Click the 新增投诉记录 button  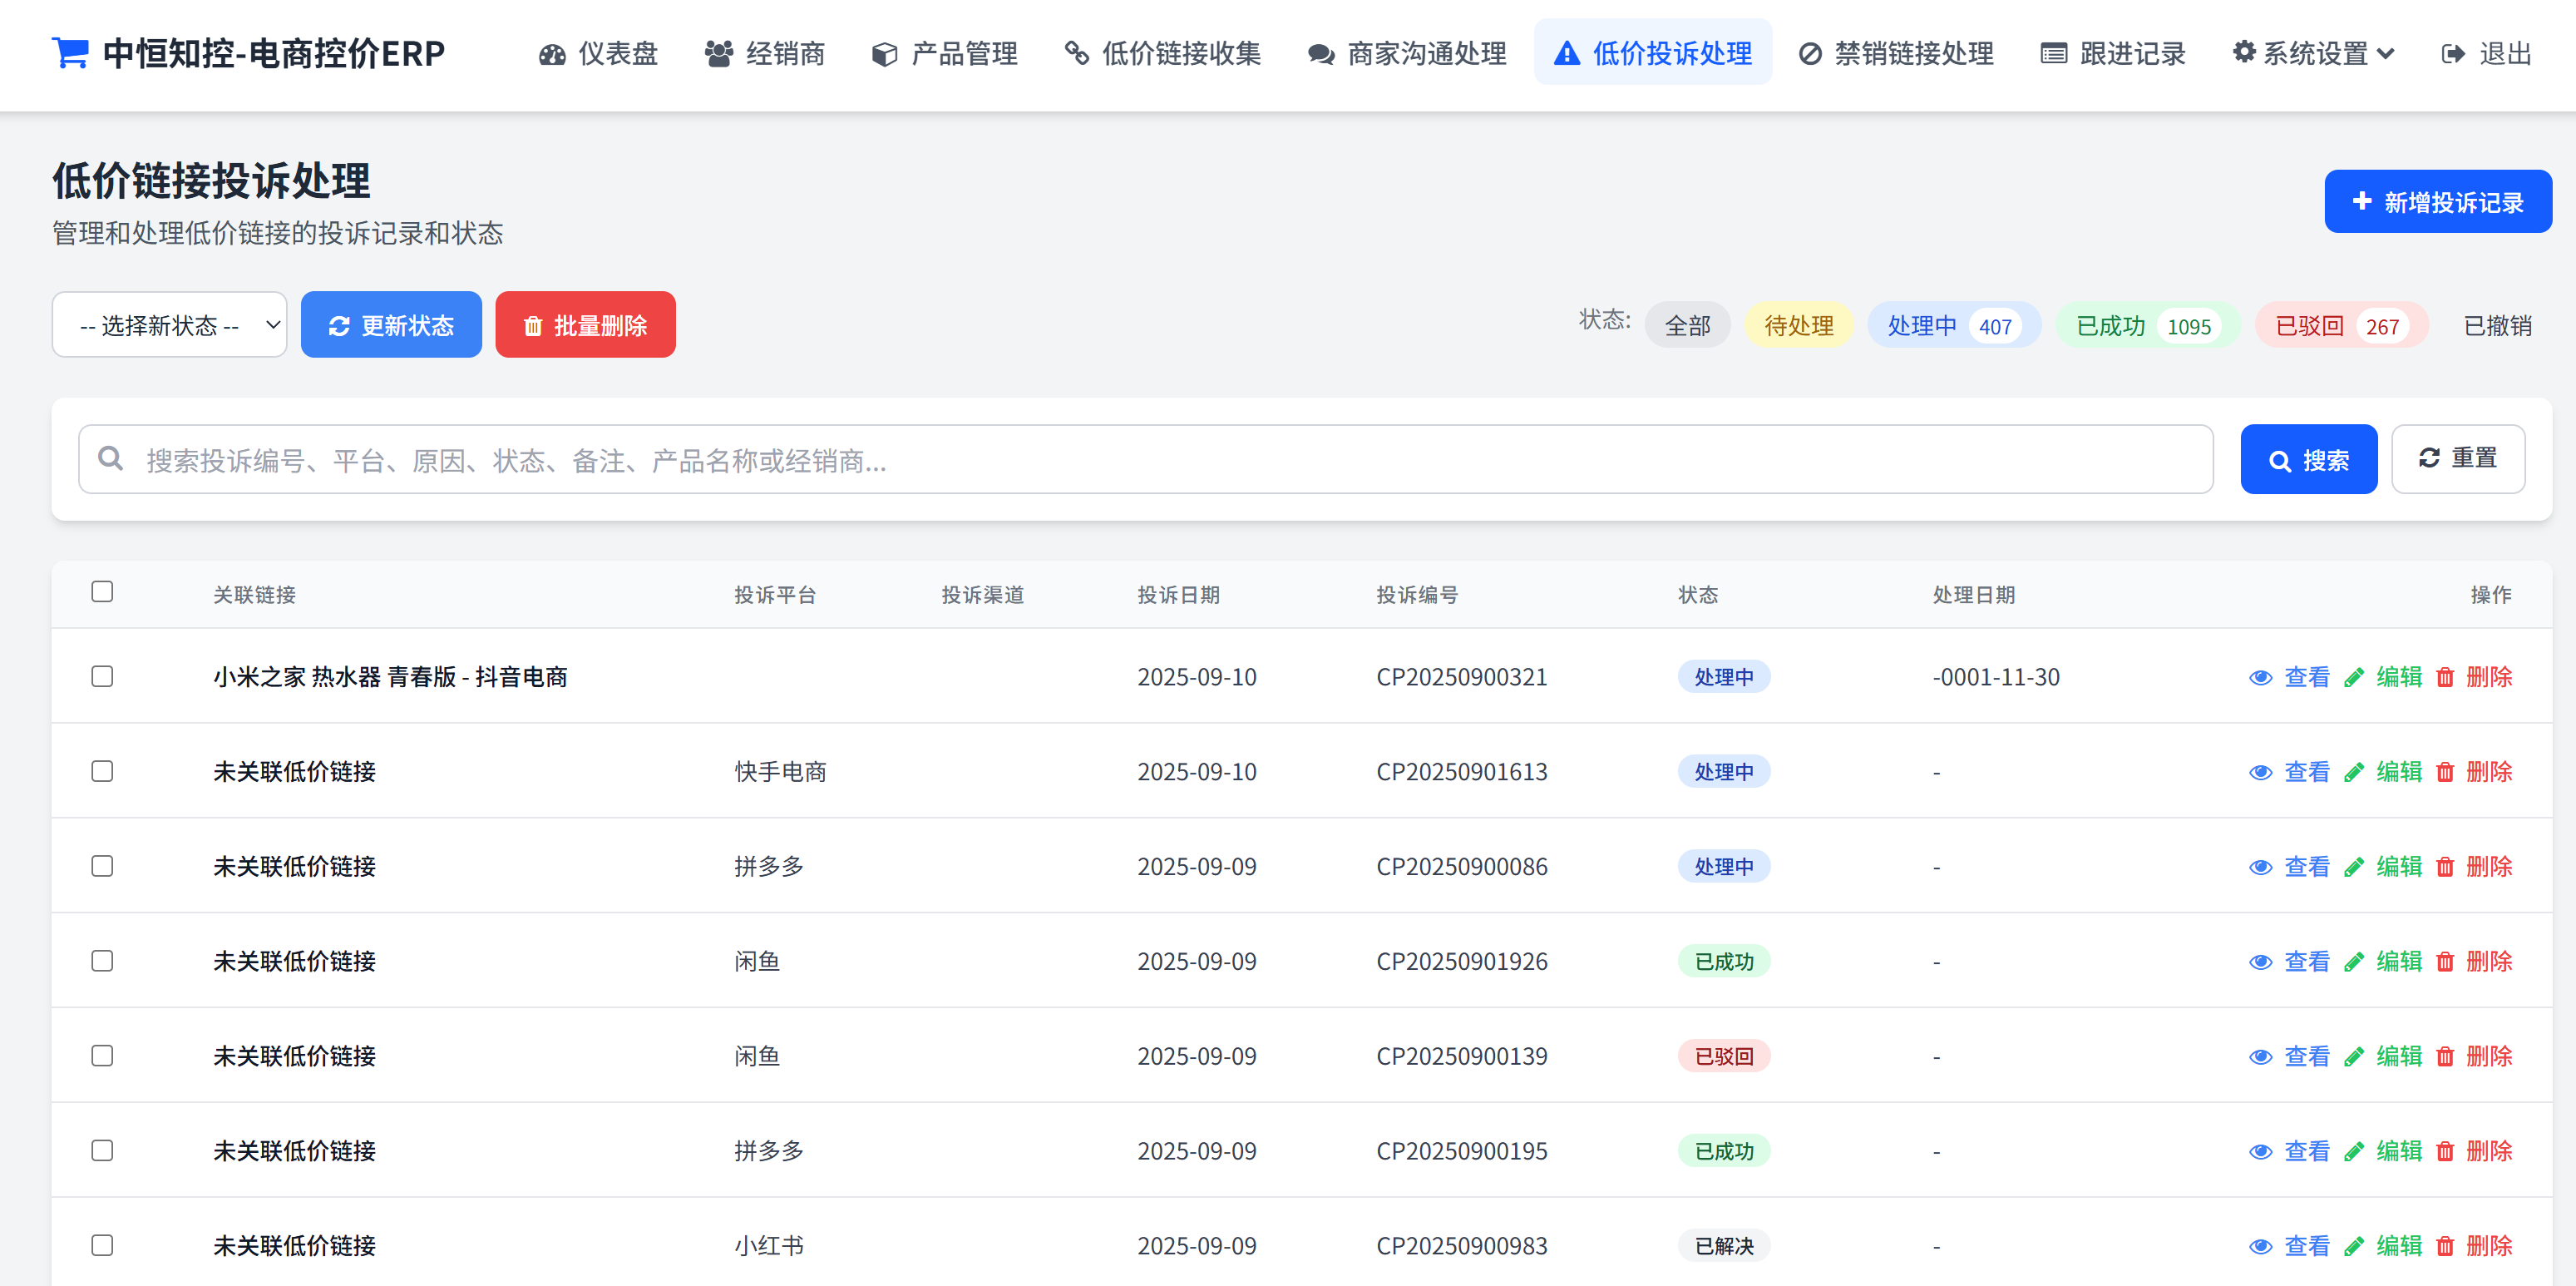(x=2437, y=202)
